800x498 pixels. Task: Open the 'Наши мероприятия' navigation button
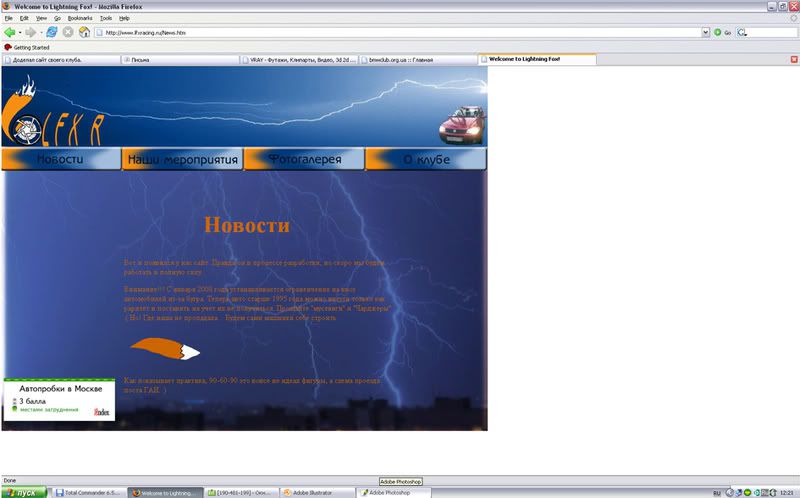coord(183,159)
